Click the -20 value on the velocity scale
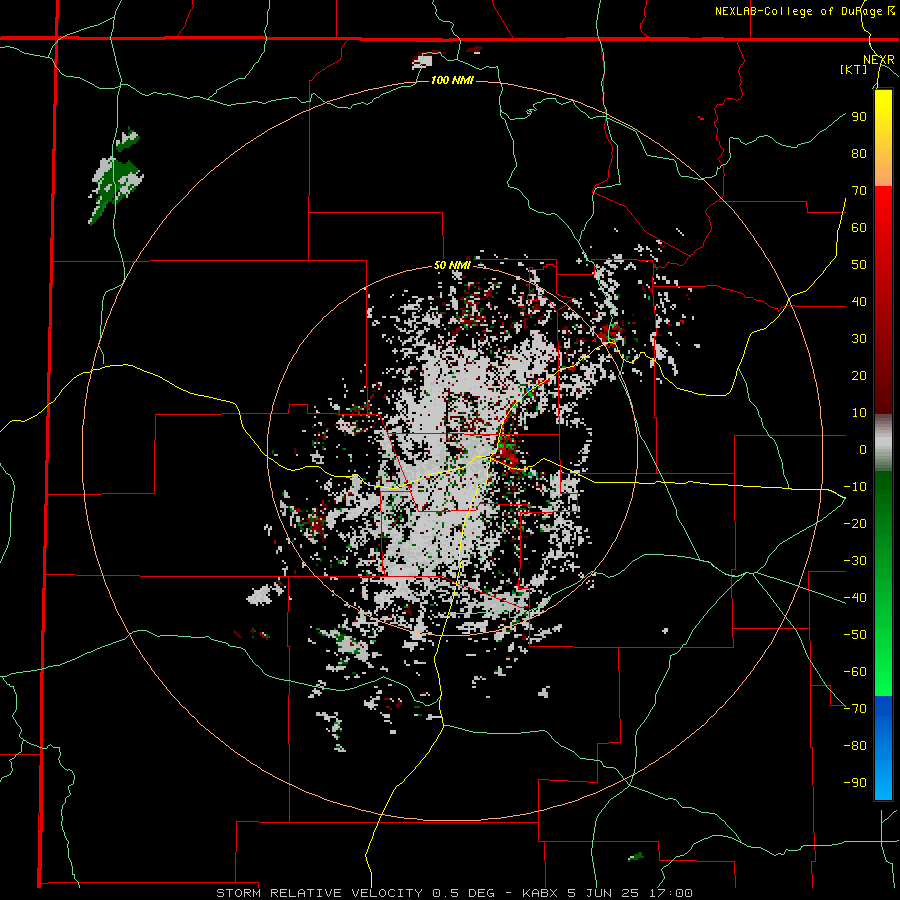 pyautogui.click(x=855, y=524)
